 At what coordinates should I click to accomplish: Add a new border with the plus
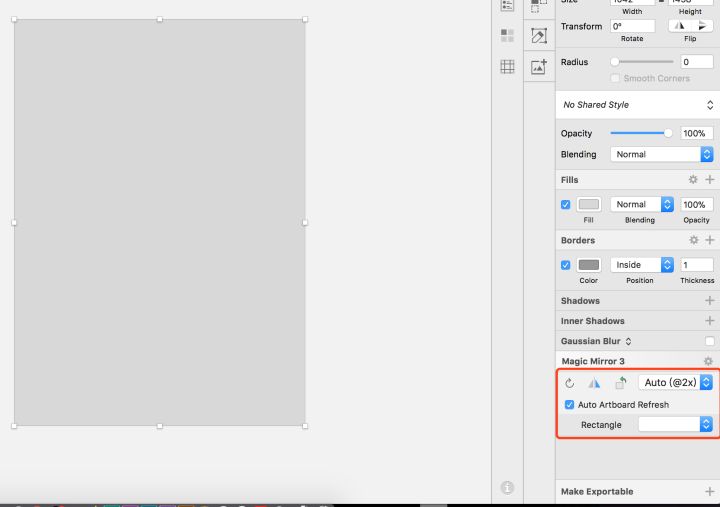coord(710,240)
